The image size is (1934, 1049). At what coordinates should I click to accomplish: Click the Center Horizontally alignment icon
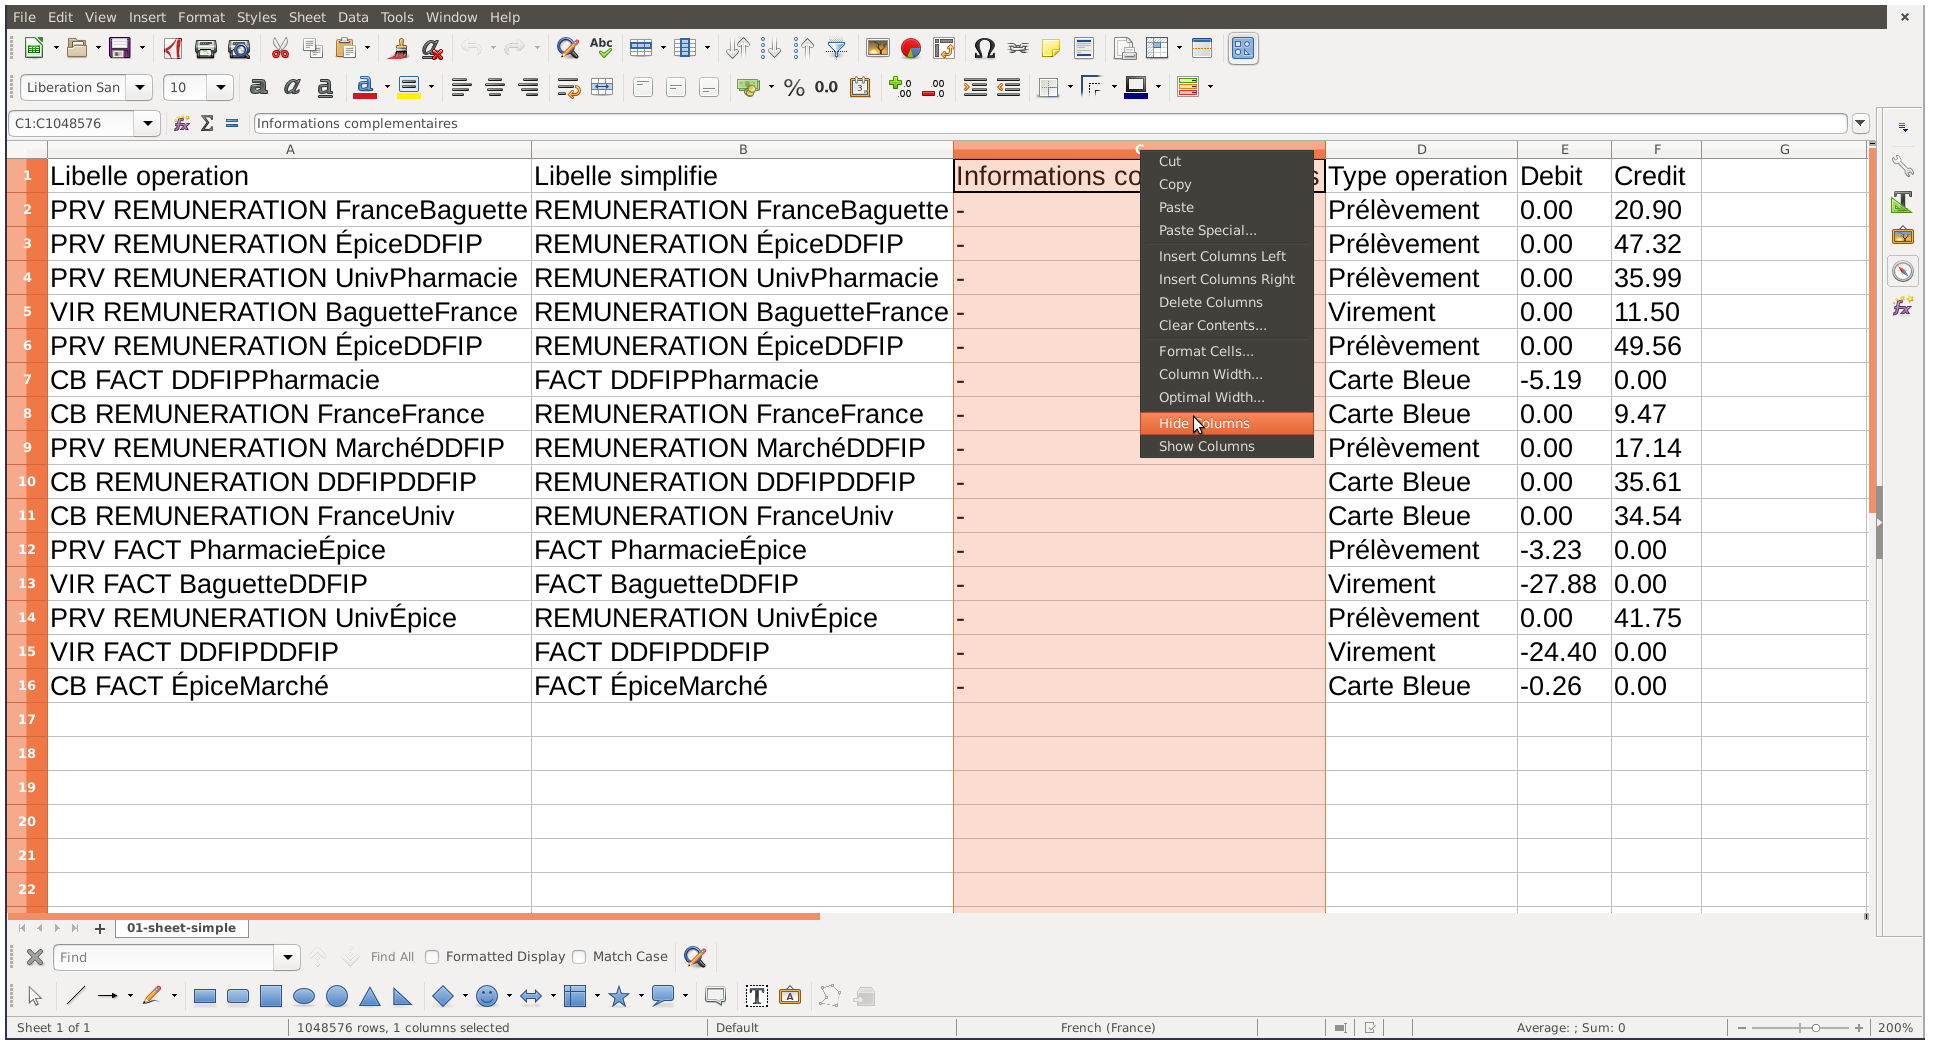(495, 88)
